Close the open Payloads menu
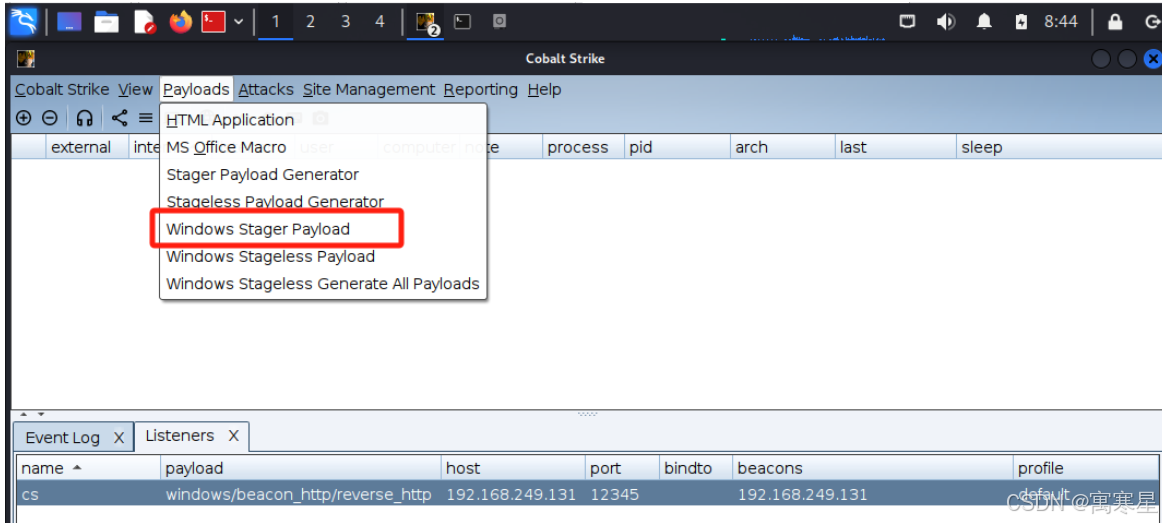 point(196,90)
